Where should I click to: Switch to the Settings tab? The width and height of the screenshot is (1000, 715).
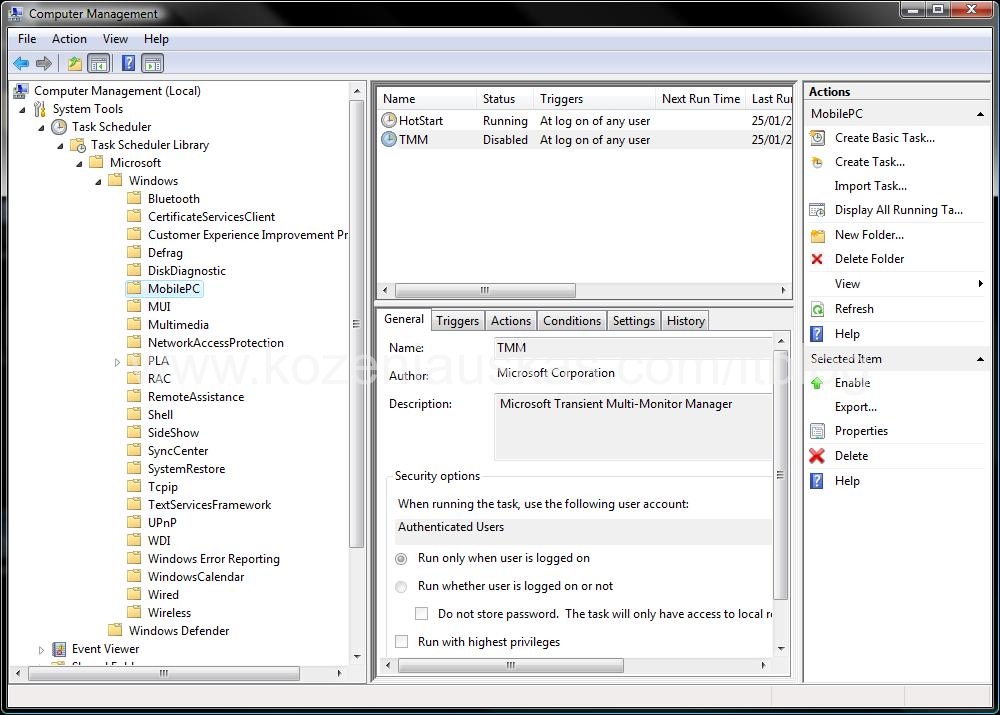click(633, 321)
